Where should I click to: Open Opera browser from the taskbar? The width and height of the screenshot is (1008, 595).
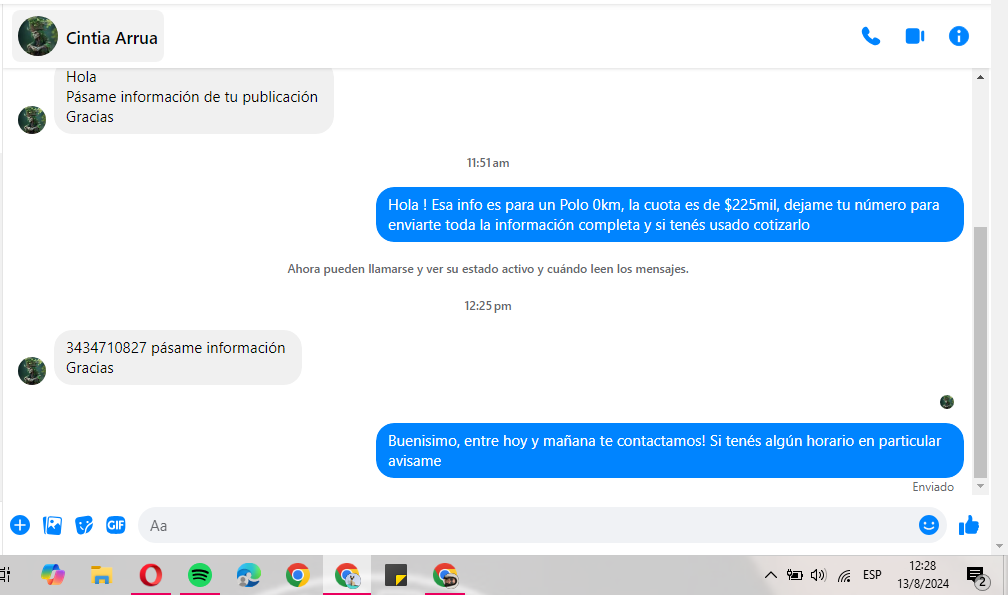(x=150, y=574)
